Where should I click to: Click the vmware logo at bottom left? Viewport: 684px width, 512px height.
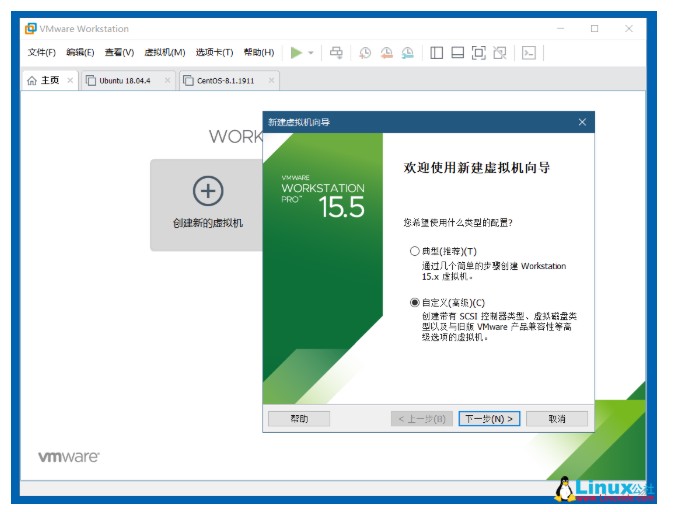pyautogui.click(x=68, y=457)
